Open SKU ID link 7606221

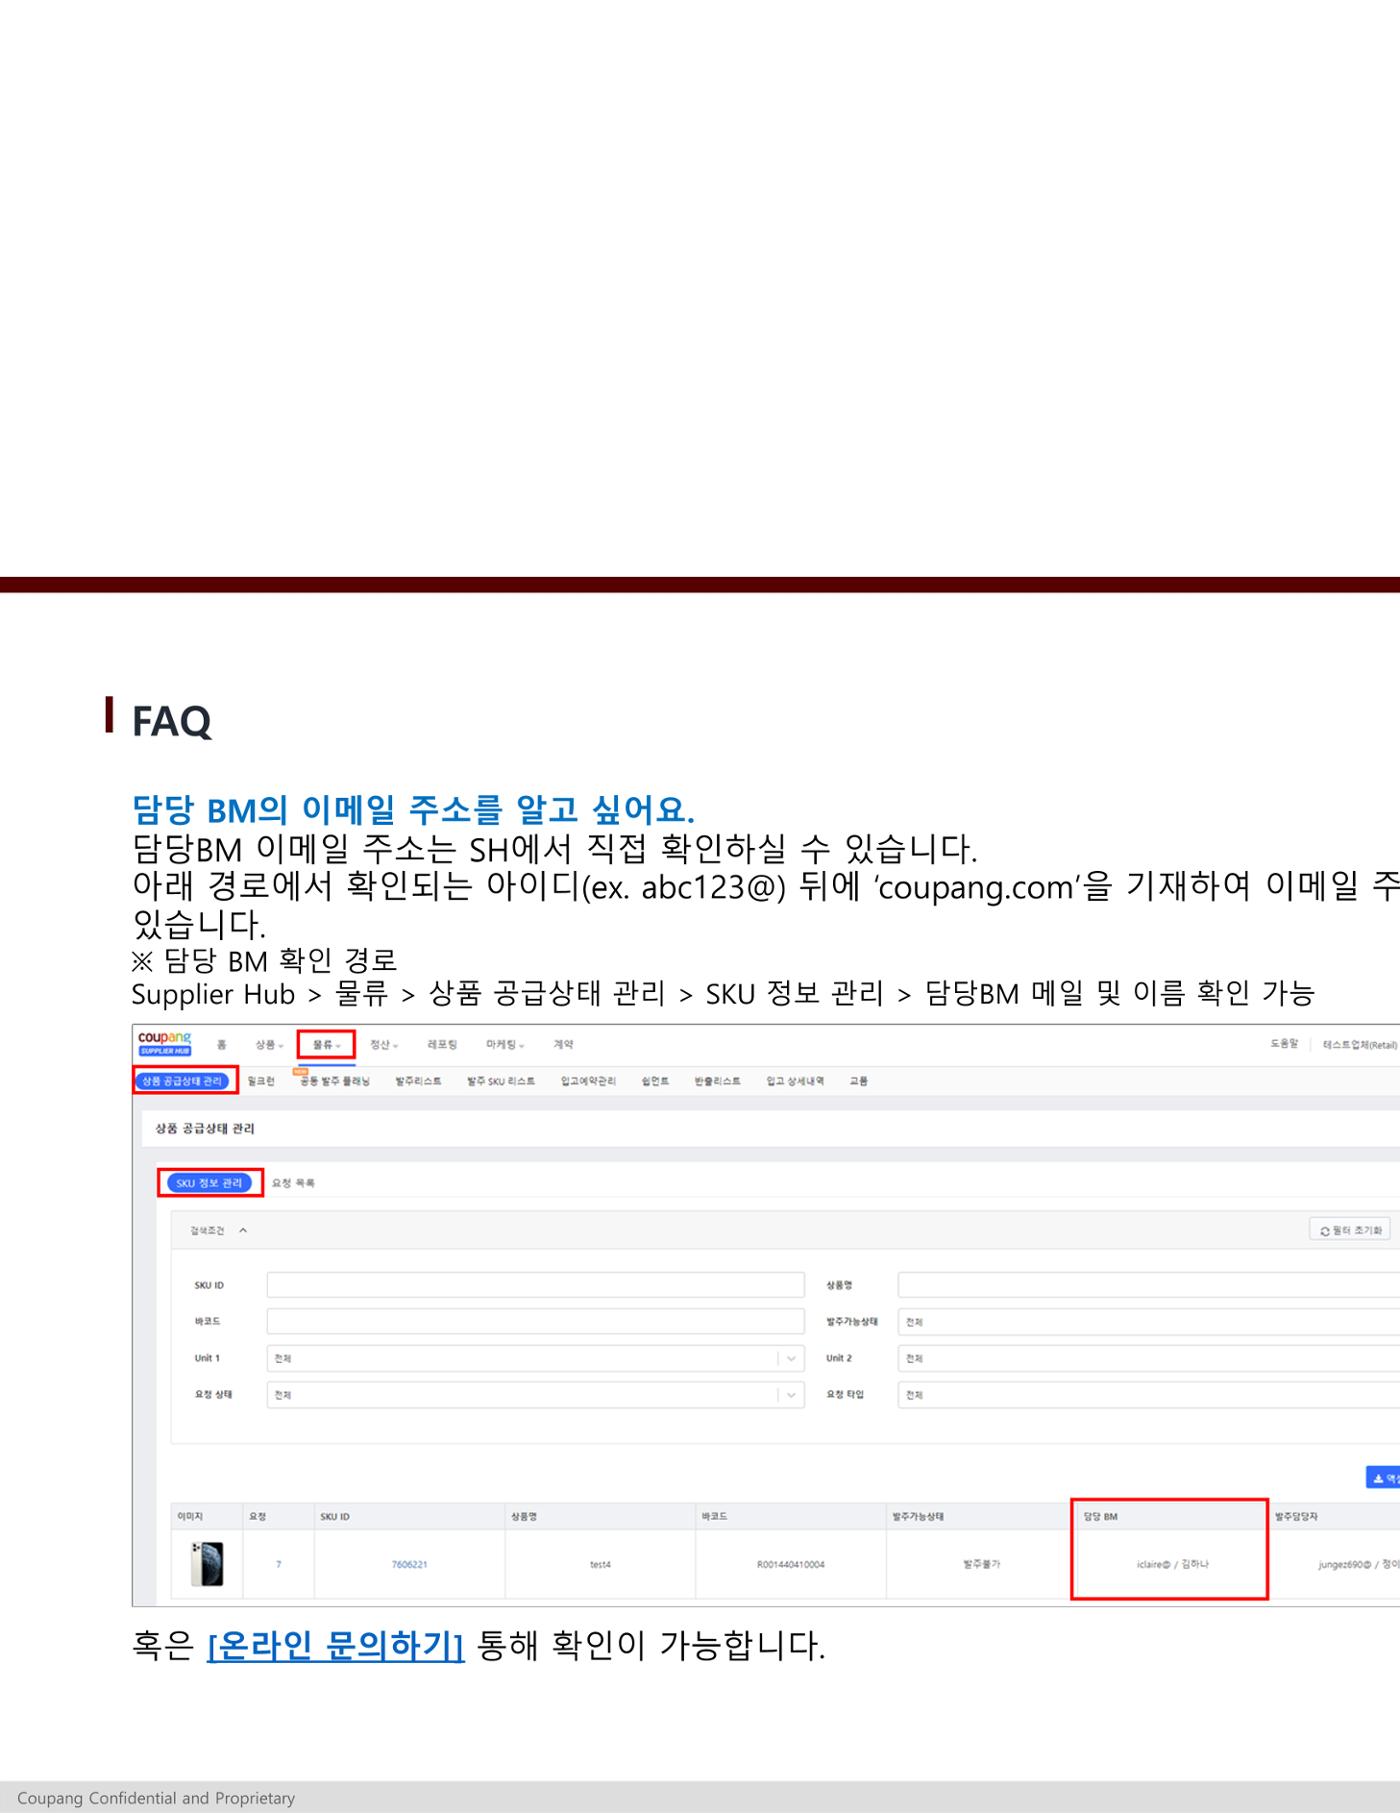tap(409, 1564)
